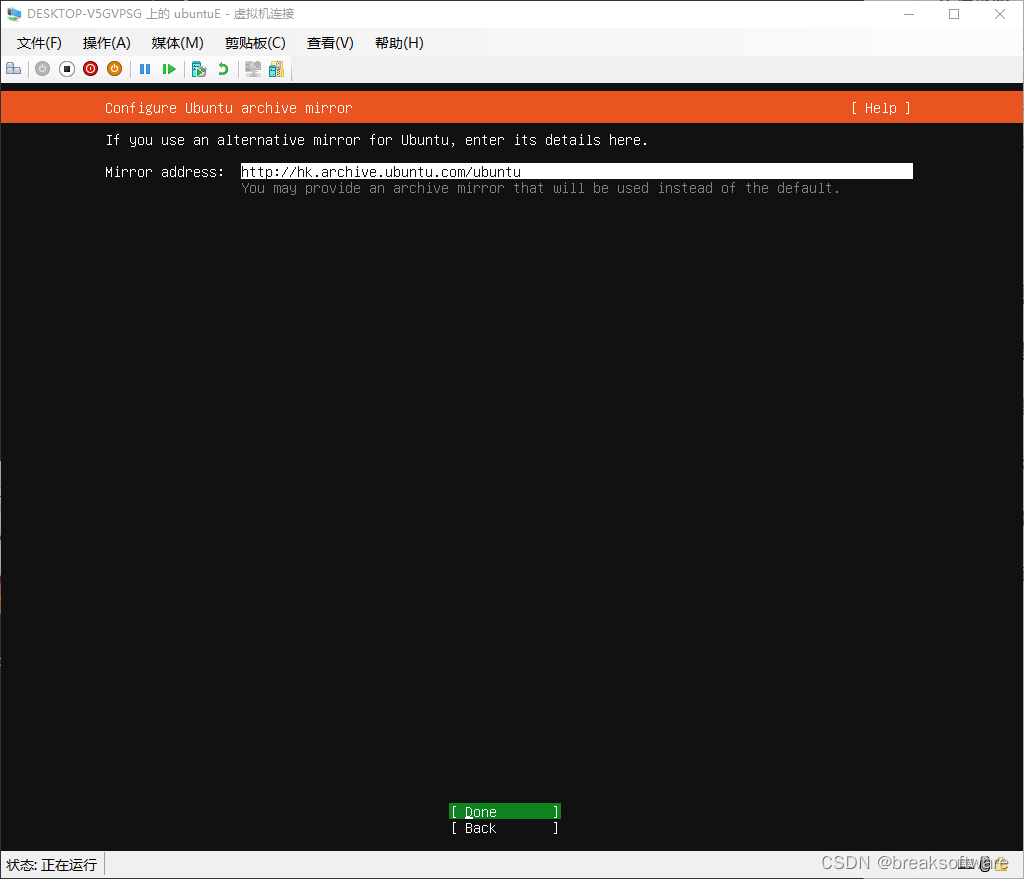The height and width of the screenshot is (879, 1024).
Task: Click the 'Mirror address:' label
Action: (164, 172)
